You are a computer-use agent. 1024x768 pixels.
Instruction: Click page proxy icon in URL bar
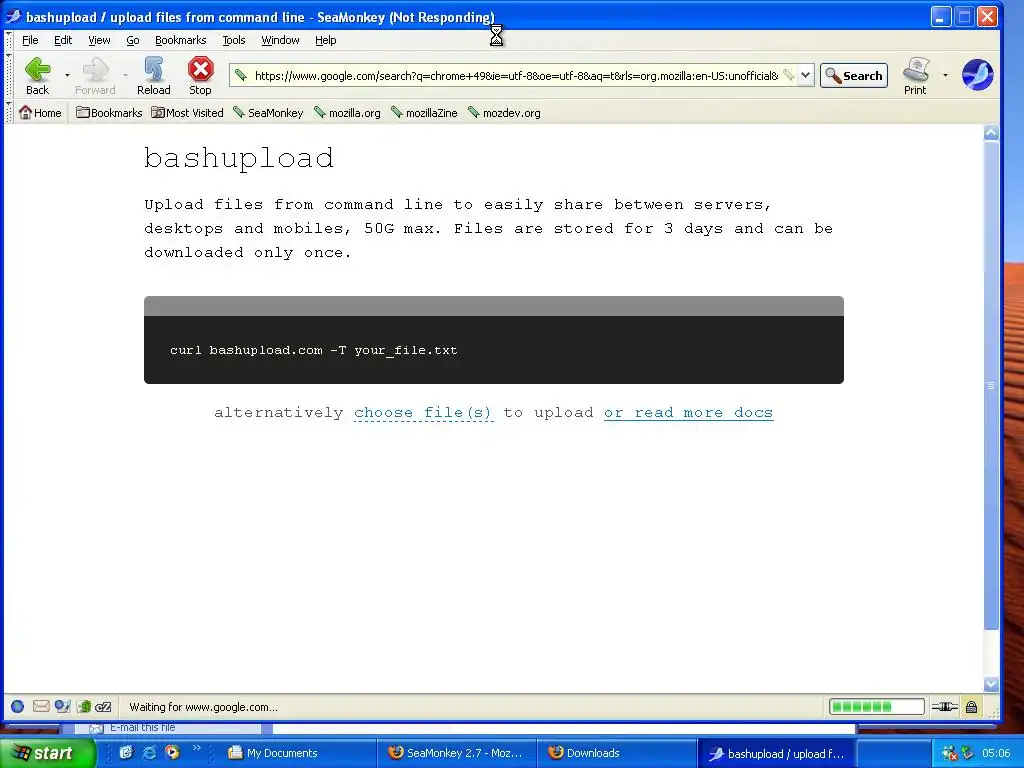click(241, 76)
